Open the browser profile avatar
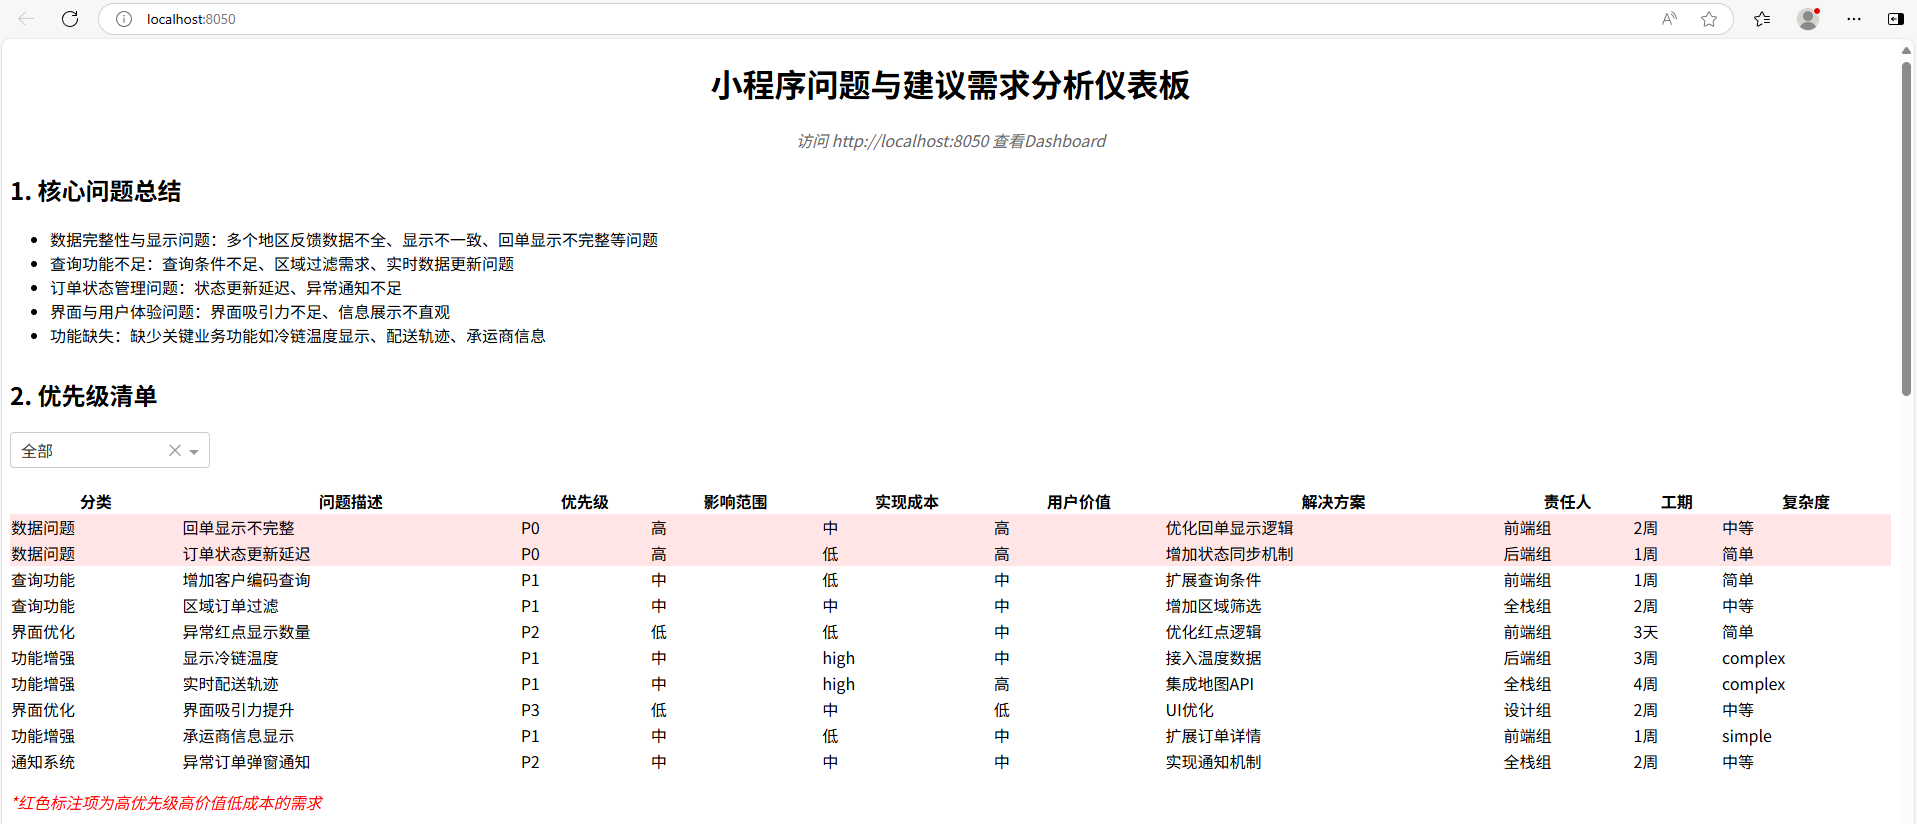1917x824 pixels. 1808,19
